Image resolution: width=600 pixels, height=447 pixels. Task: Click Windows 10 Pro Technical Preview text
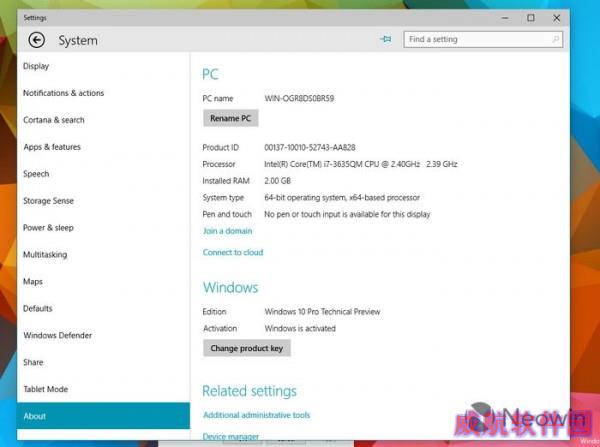click(322, 312)
